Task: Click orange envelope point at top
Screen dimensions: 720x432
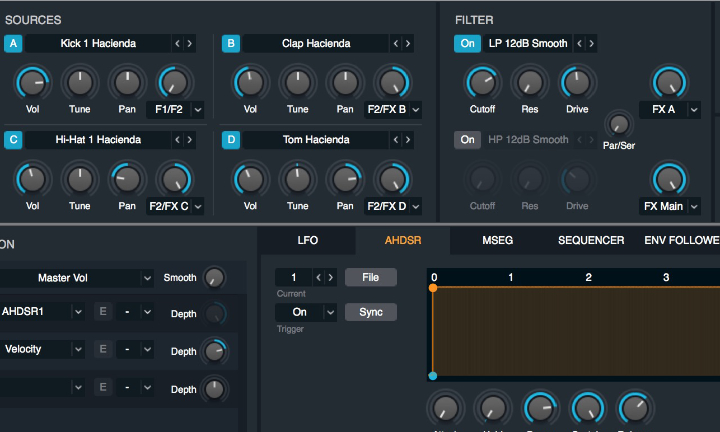Action: [433, 288]
